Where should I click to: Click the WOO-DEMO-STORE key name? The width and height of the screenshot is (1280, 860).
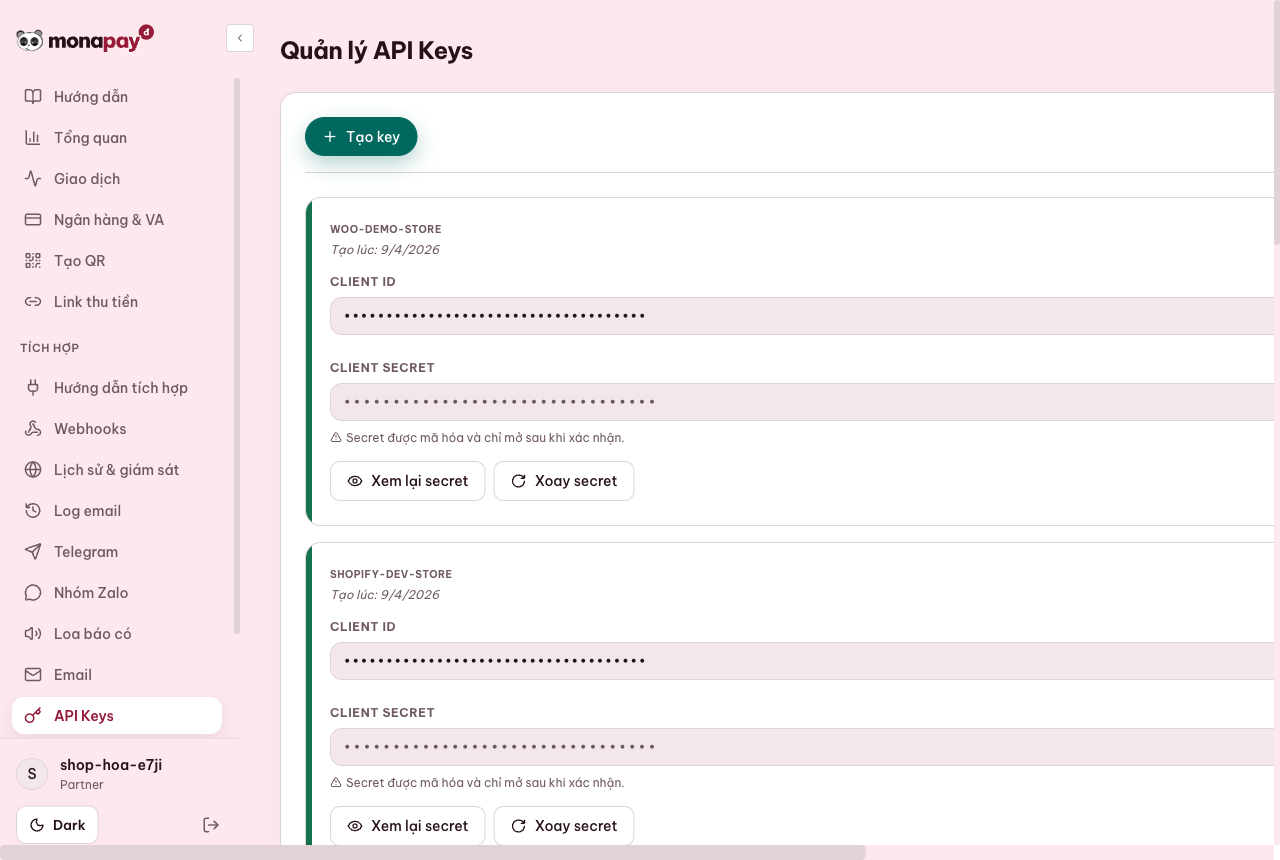pos(386,229)
